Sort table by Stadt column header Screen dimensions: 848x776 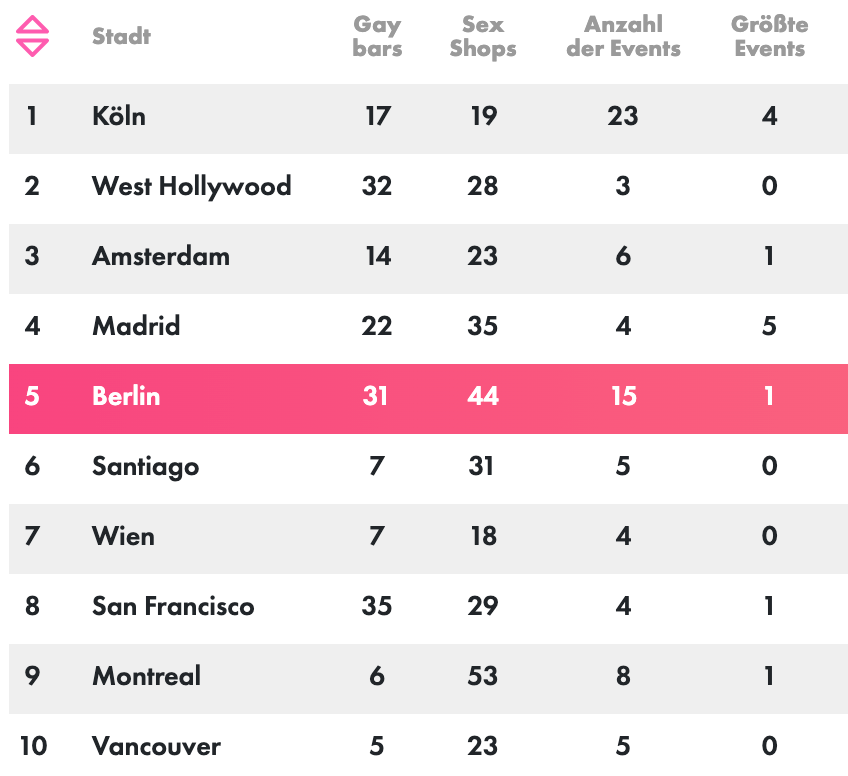click(x=121, y=37)
